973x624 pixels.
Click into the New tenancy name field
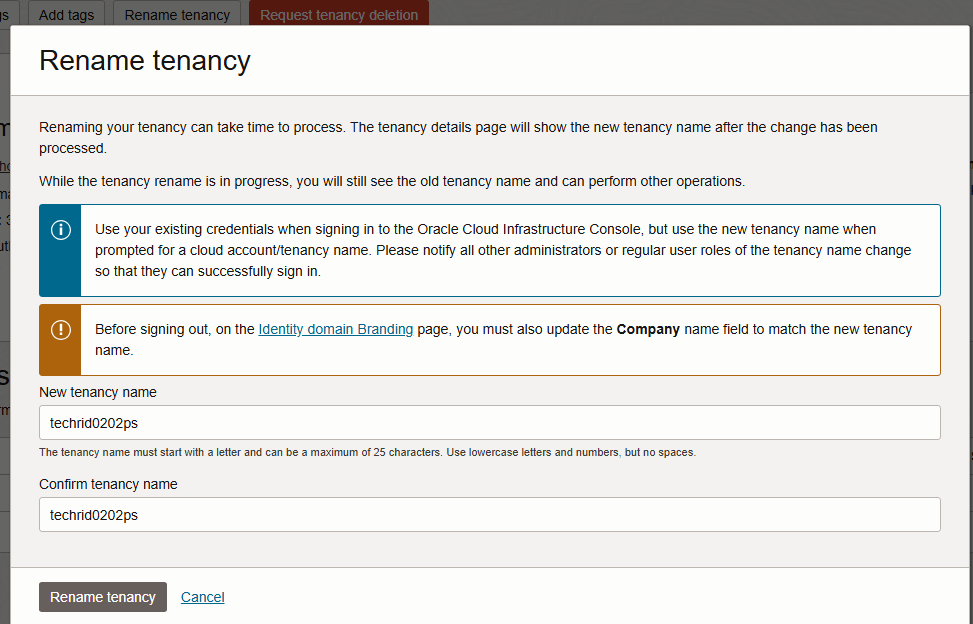click(489, 423)
